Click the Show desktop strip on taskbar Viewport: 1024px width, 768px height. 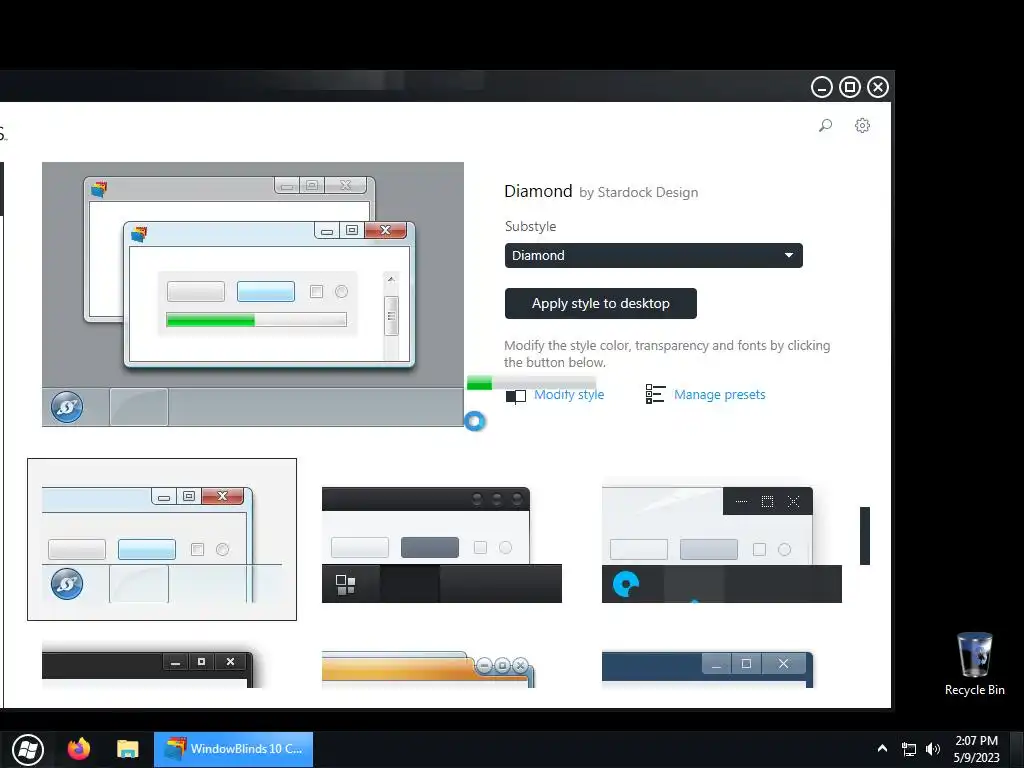pyautogui.click(x=1017, y=749)
